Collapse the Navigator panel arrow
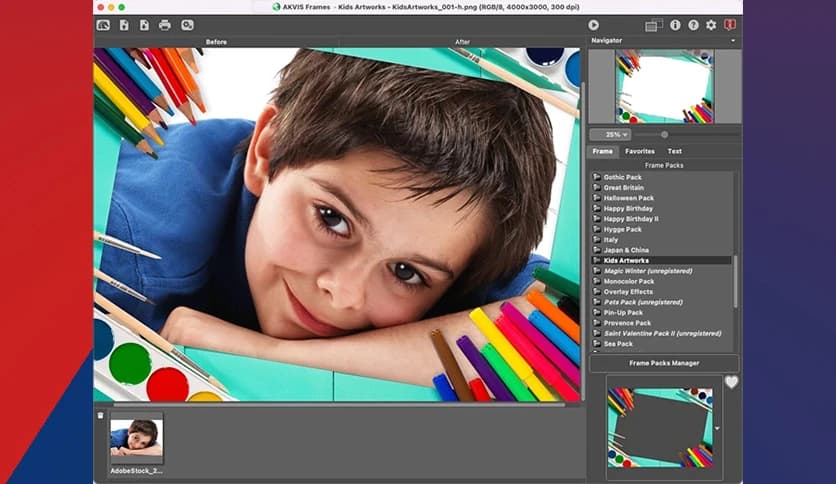Image resolution: width=836 pixels, height=484 pixels. tap(734, 41)
